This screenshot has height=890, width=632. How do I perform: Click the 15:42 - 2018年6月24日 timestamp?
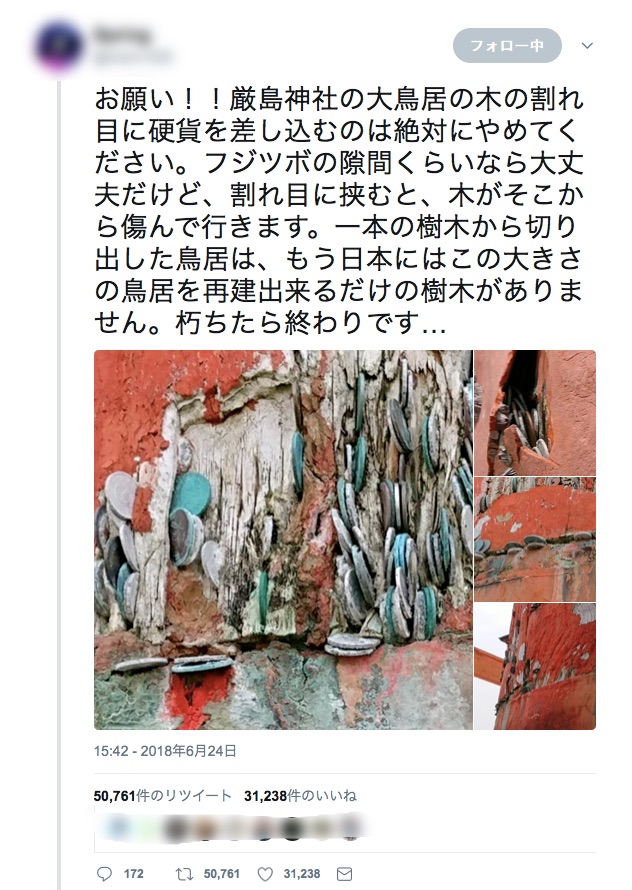pyautogui.click(x=165, y=751)
